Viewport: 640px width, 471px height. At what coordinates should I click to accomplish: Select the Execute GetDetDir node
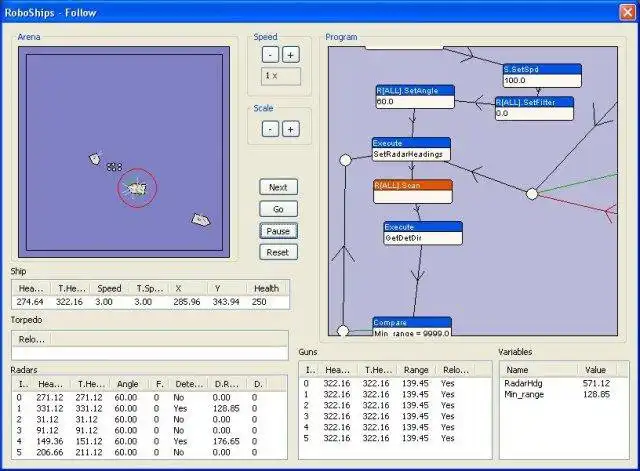click(423, 233)
